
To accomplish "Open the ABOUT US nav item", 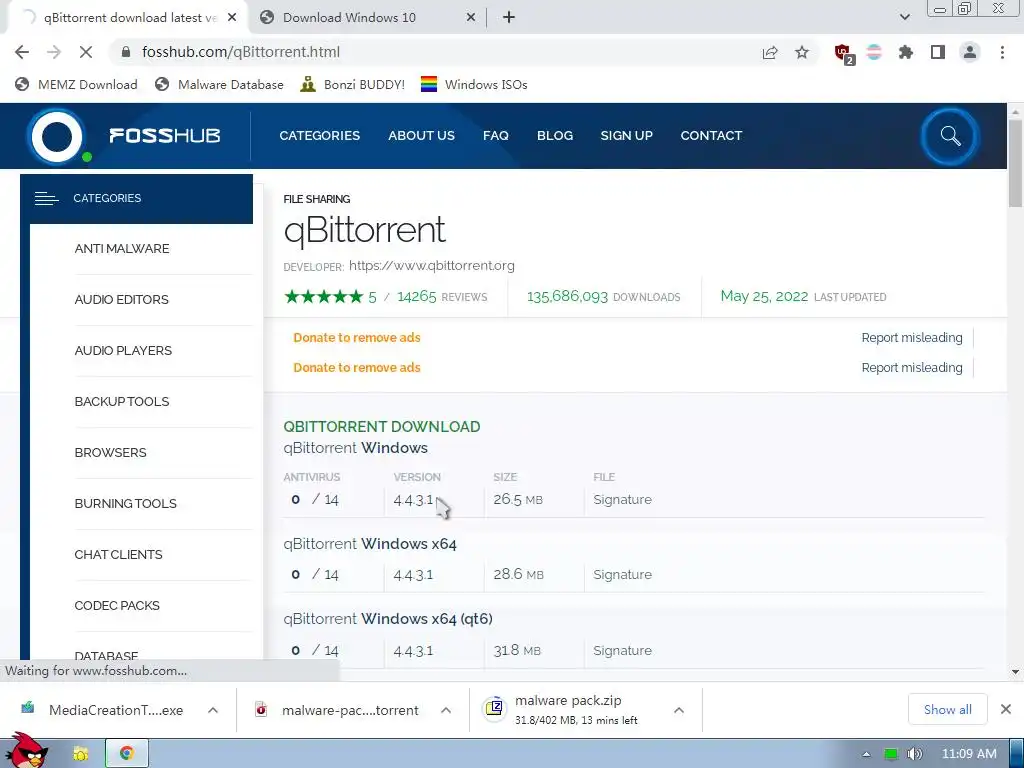I will [421, 135].
